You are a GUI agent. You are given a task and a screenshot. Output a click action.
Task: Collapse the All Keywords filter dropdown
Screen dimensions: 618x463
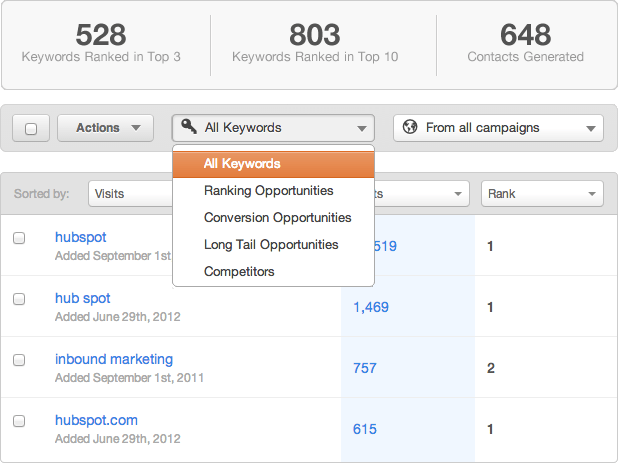(273, 128)
